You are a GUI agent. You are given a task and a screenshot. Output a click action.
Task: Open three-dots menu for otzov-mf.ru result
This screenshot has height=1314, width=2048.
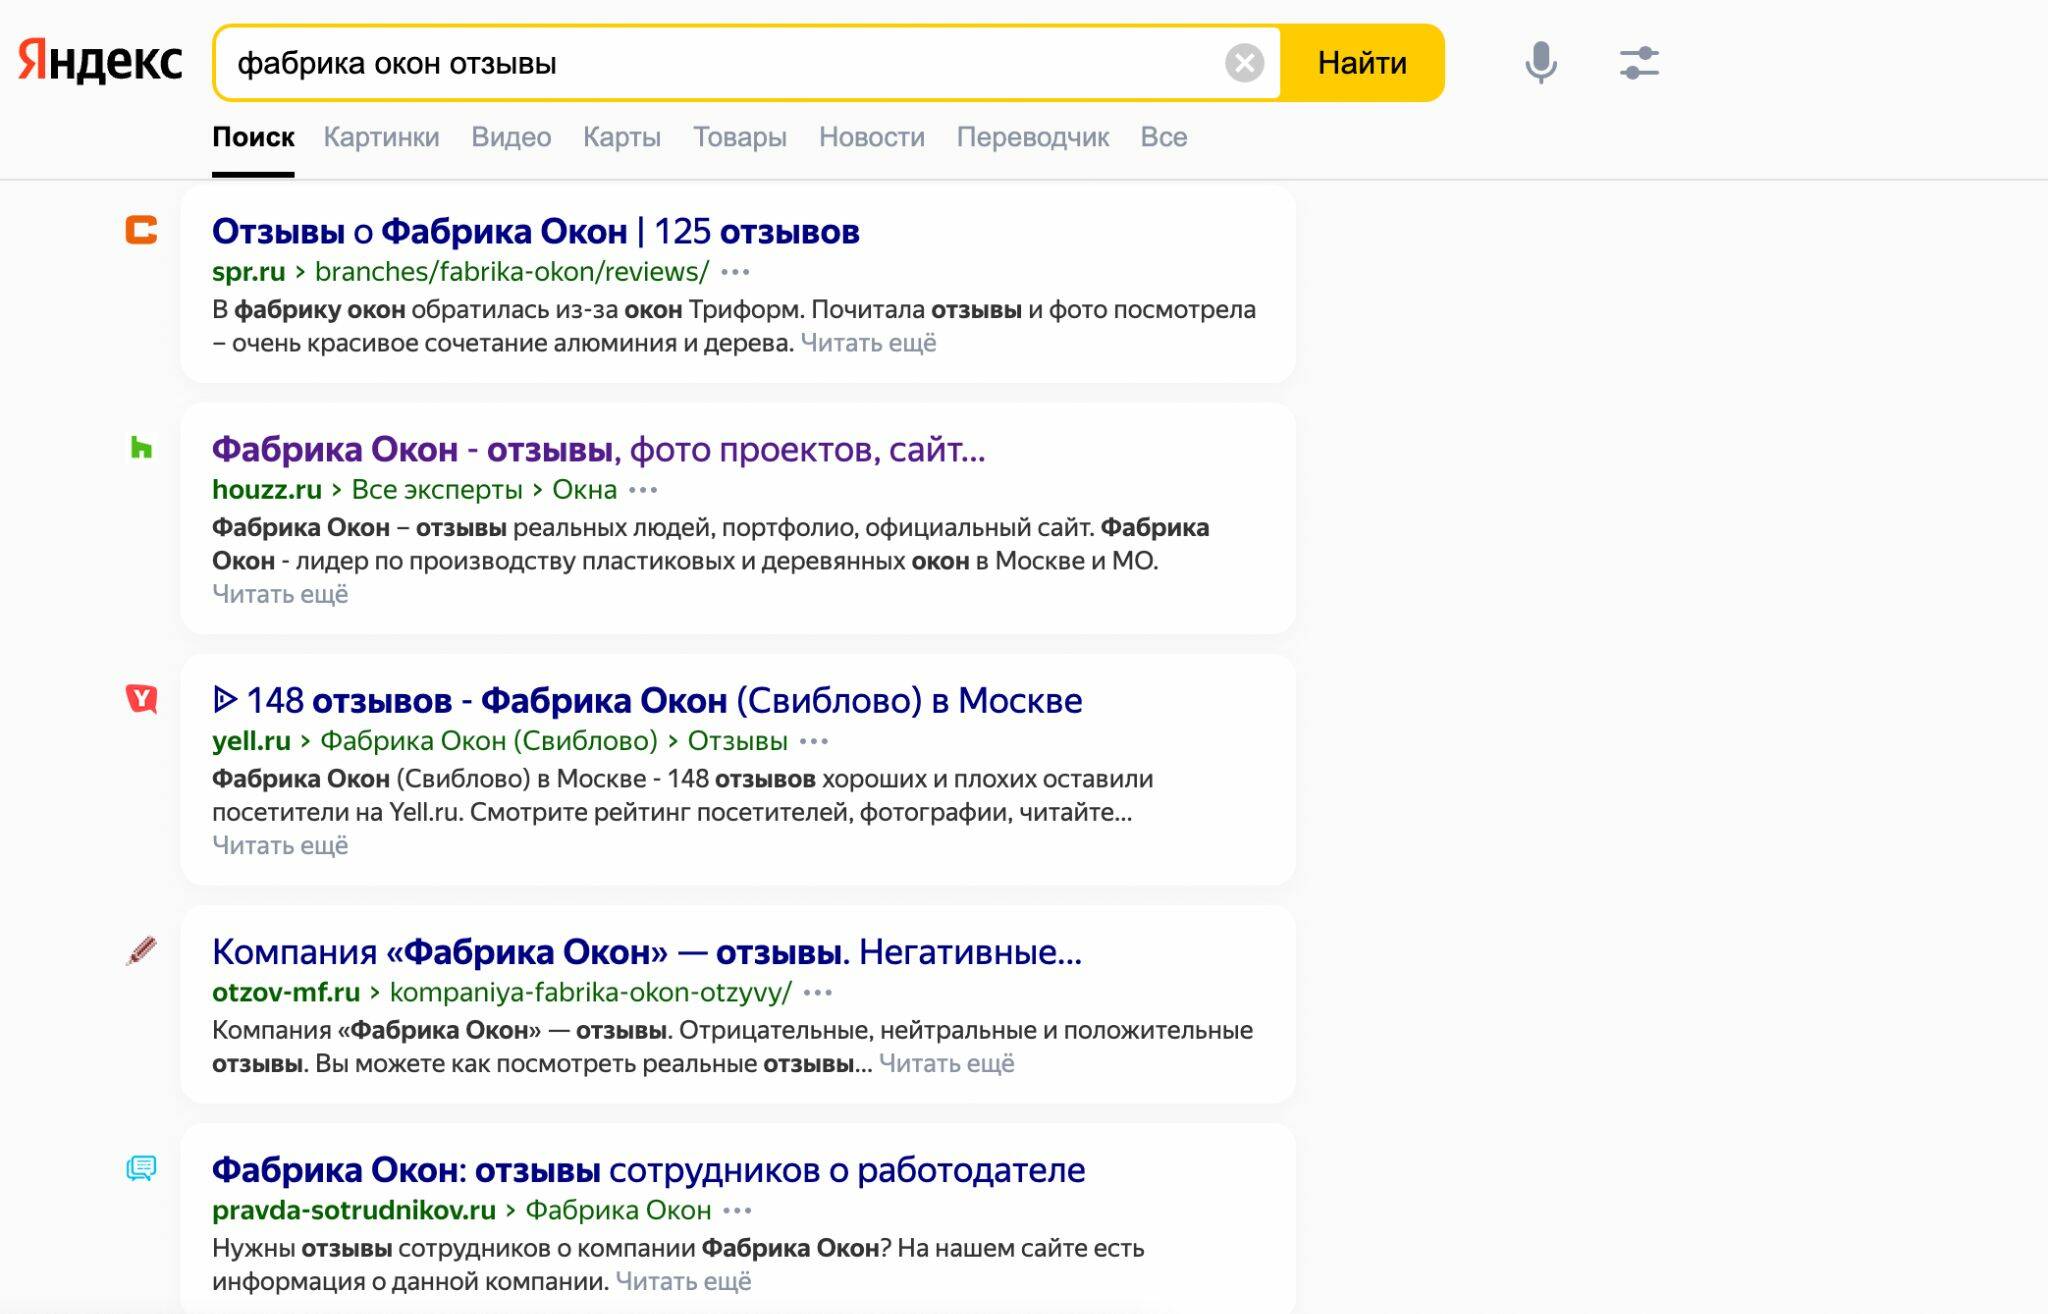click(818, 992)
